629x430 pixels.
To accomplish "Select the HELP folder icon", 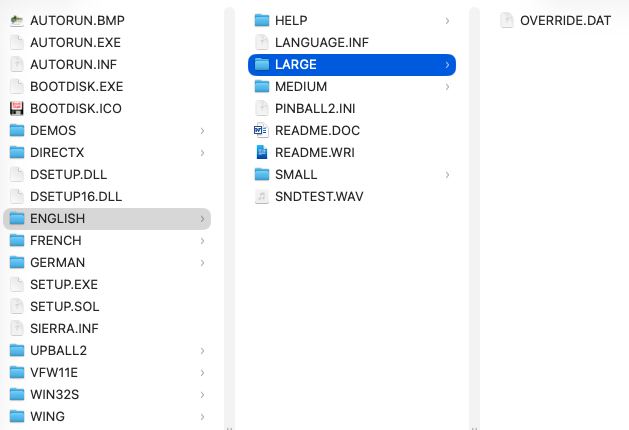I will (x=262, y=20).
